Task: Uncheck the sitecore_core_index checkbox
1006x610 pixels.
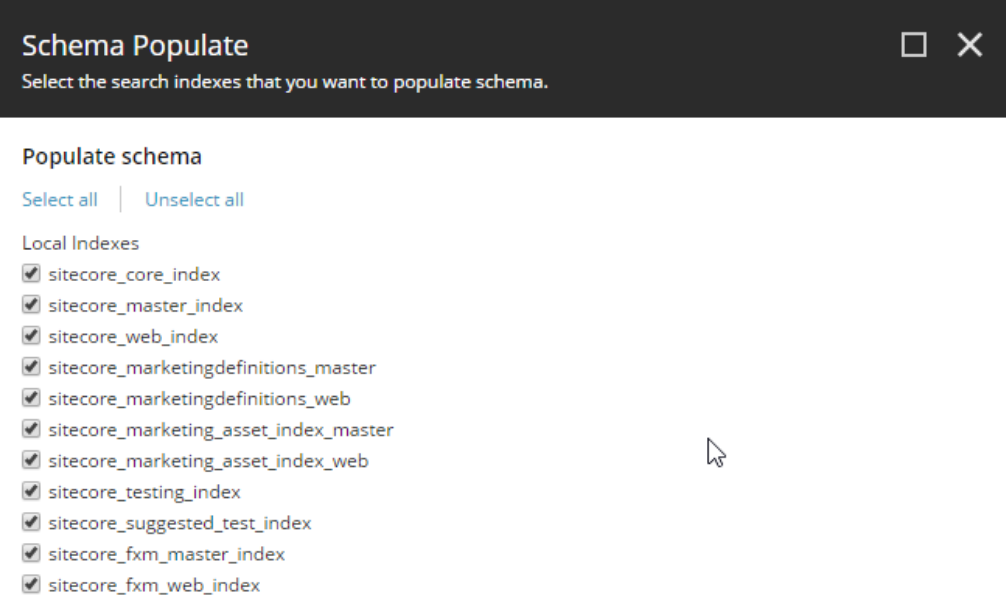Action: (x=31, y=273)
